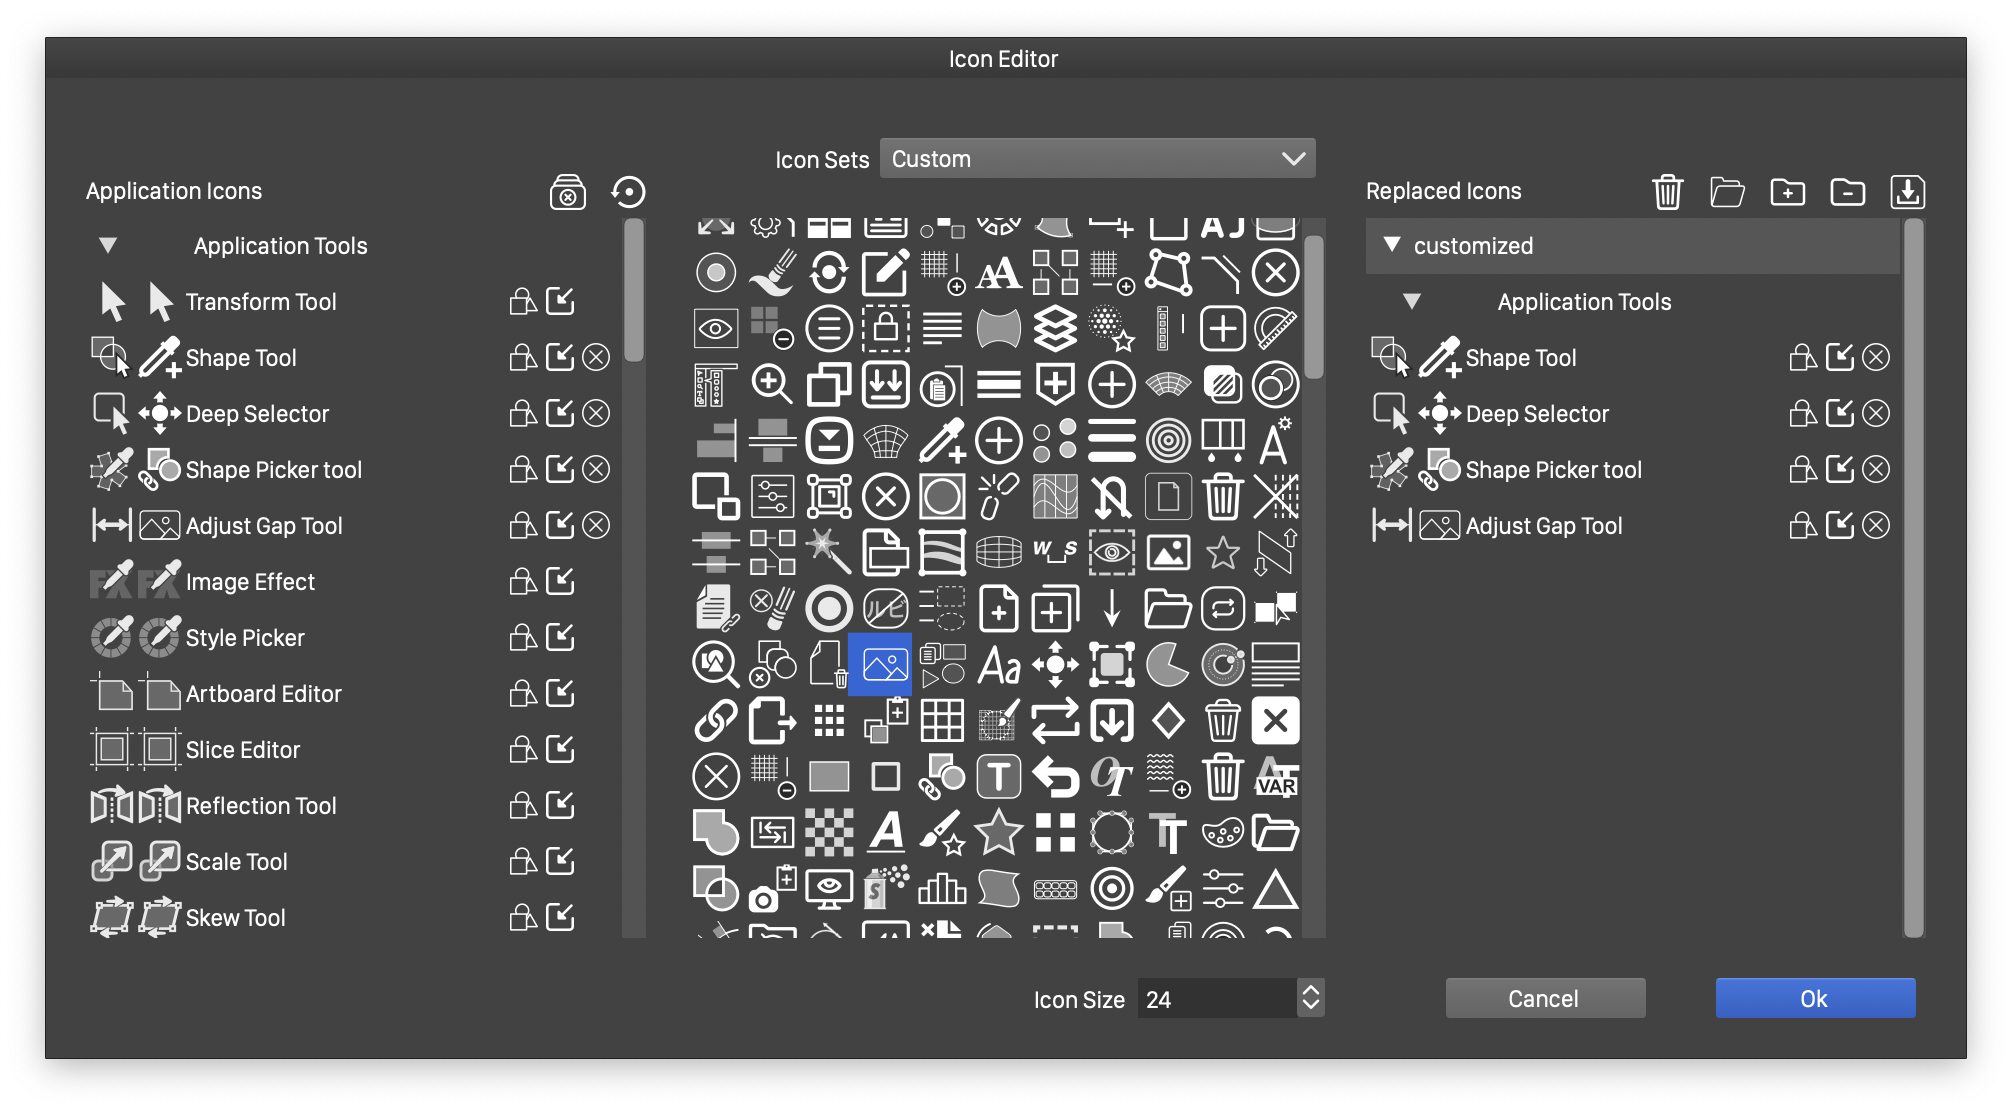Image resolution: width=2012 pixels, height=1112 pixels.
Task: Collapse Application Tools in Application Icons list
Action: pyautogui.click(x=108, y=245)
